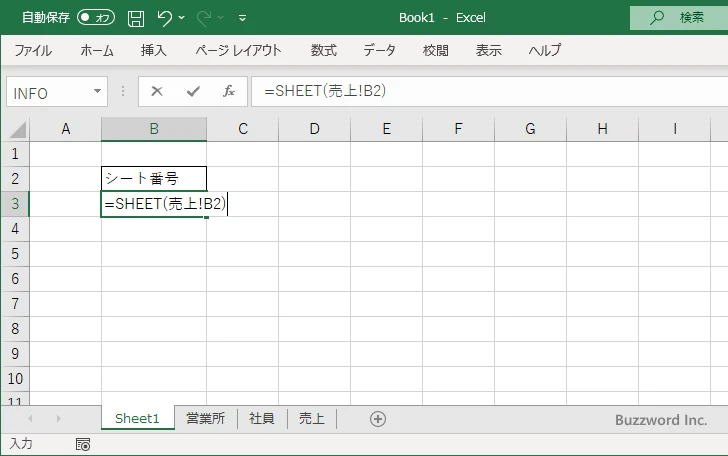Open the 数式 (Formulas) tab
This screenshot has height=456, width=728.
coord(324,50)
